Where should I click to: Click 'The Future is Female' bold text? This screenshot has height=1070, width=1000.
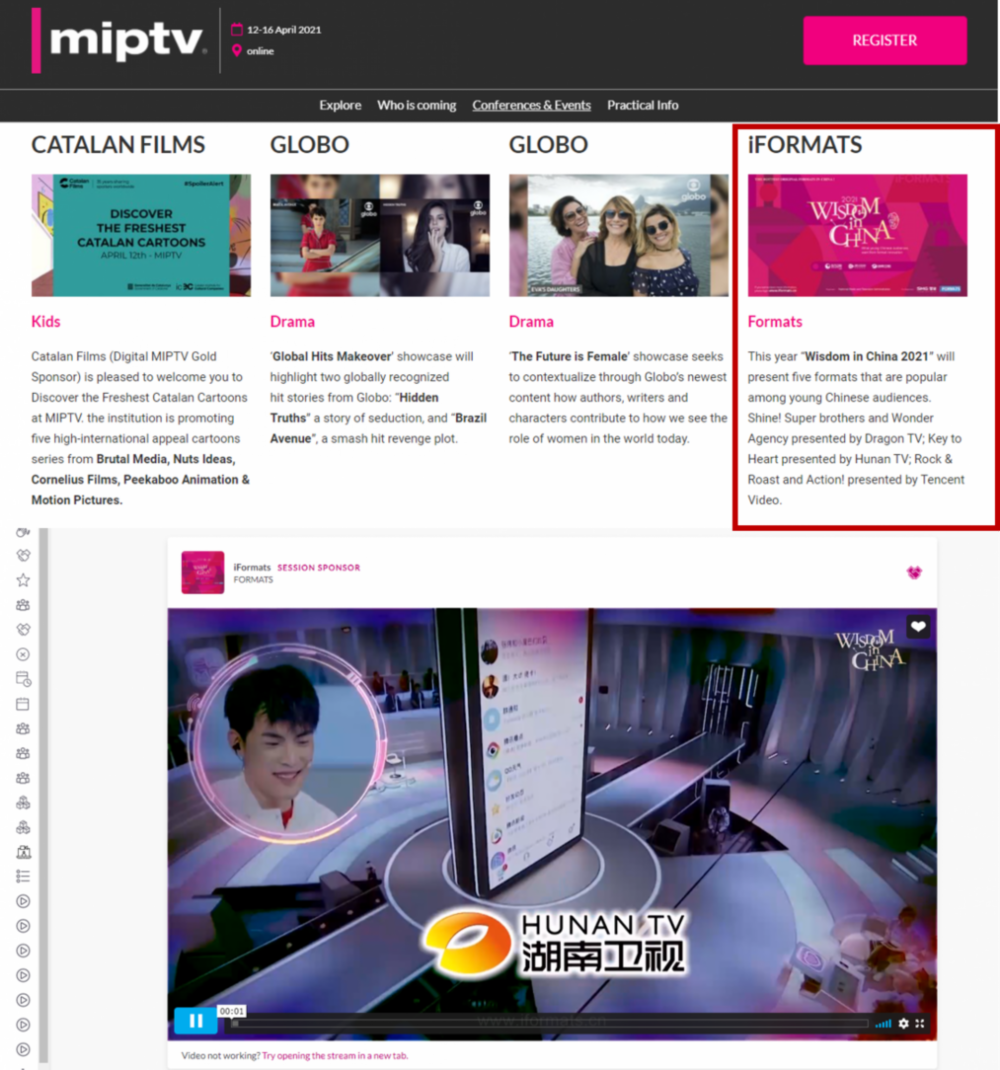coord(569,356)
